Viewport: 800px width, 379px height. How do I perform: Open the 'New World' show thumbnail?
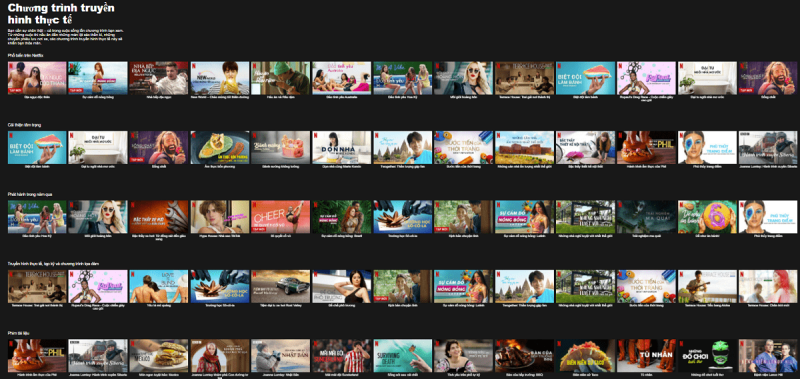click(220, 78)
